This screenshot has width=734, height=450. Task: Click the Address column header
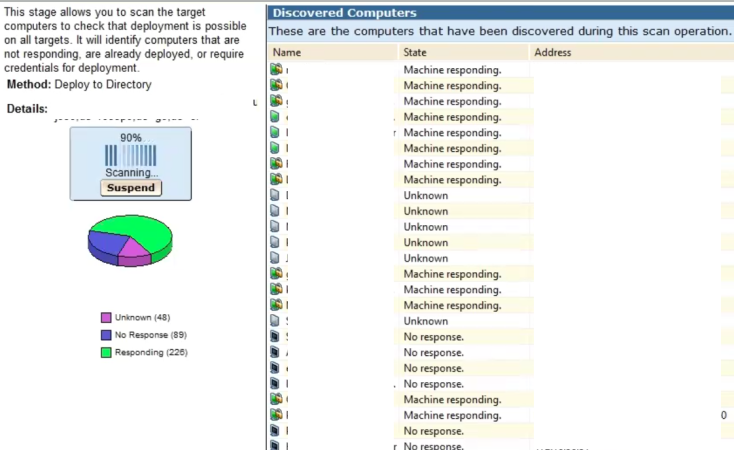click(632, 52)
